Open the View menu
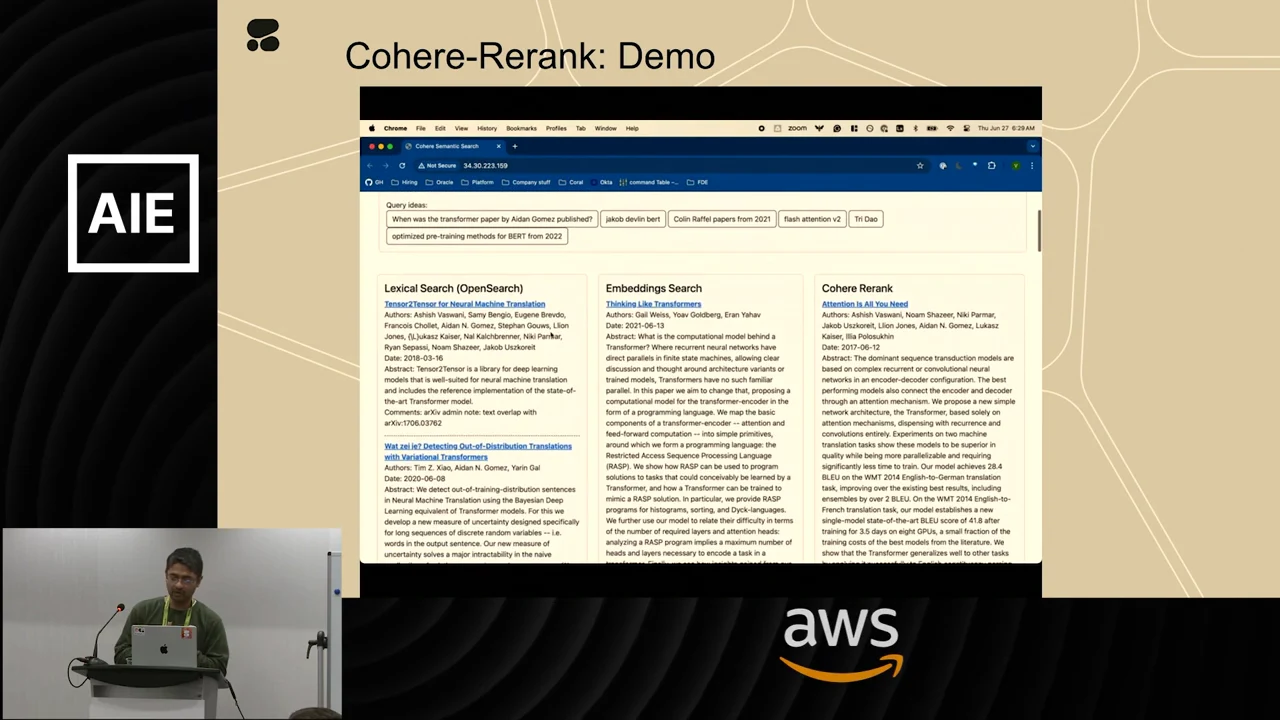This screenshot has width=1280, height=720. pyautogui.click(x=461, y=128)
